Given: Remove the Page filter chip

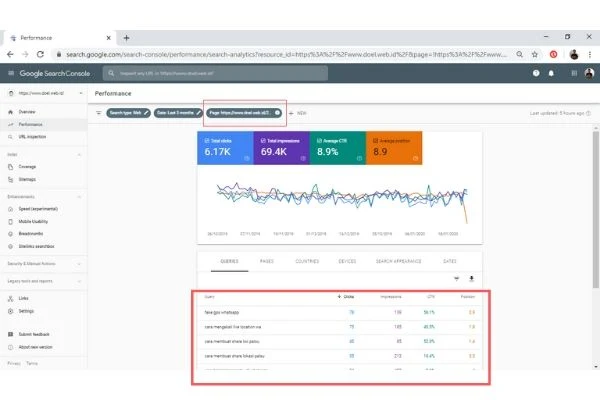Looking at the screenshot, I should tap(277, 113).
